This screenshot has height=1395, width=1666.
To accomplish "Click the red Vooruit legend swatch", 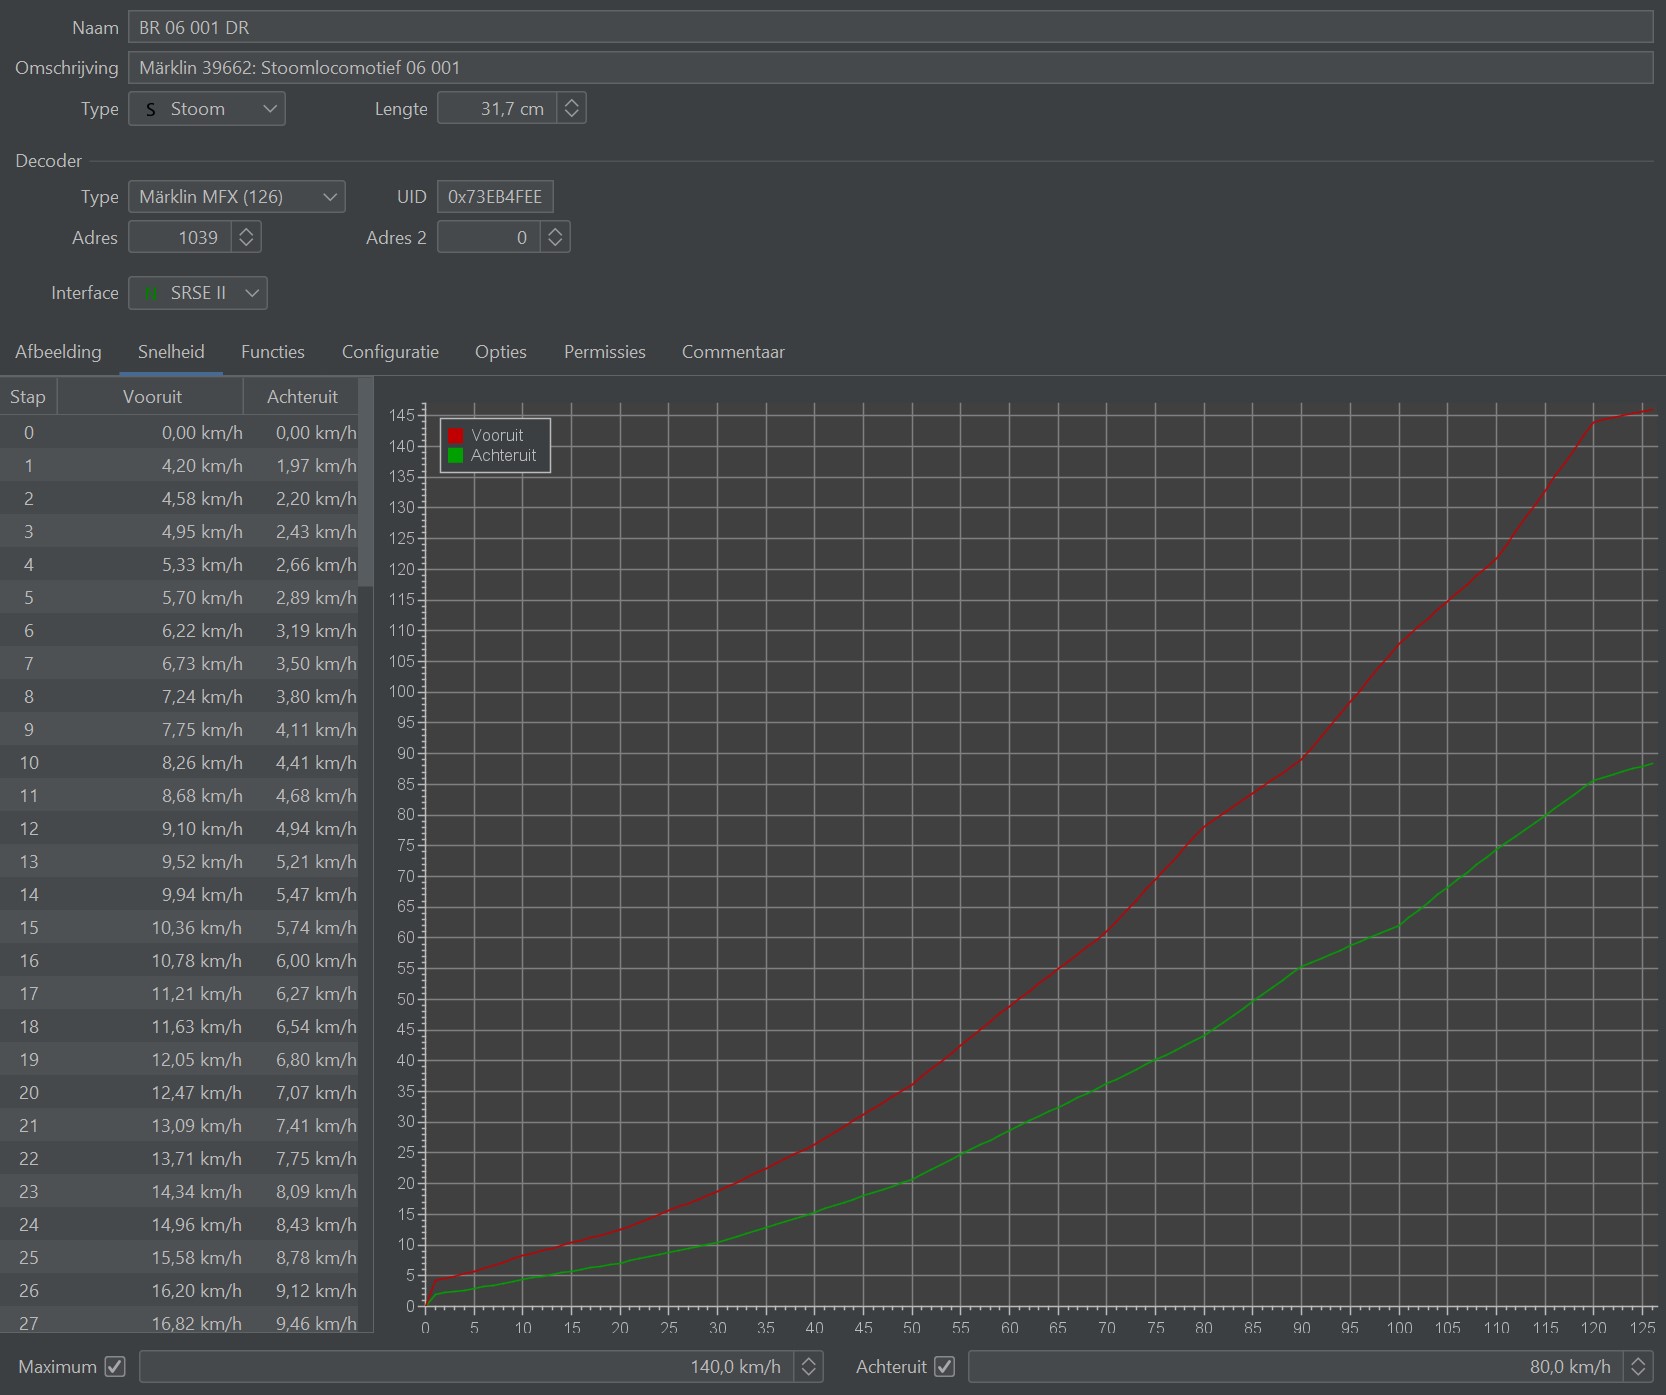I will 456,436.
